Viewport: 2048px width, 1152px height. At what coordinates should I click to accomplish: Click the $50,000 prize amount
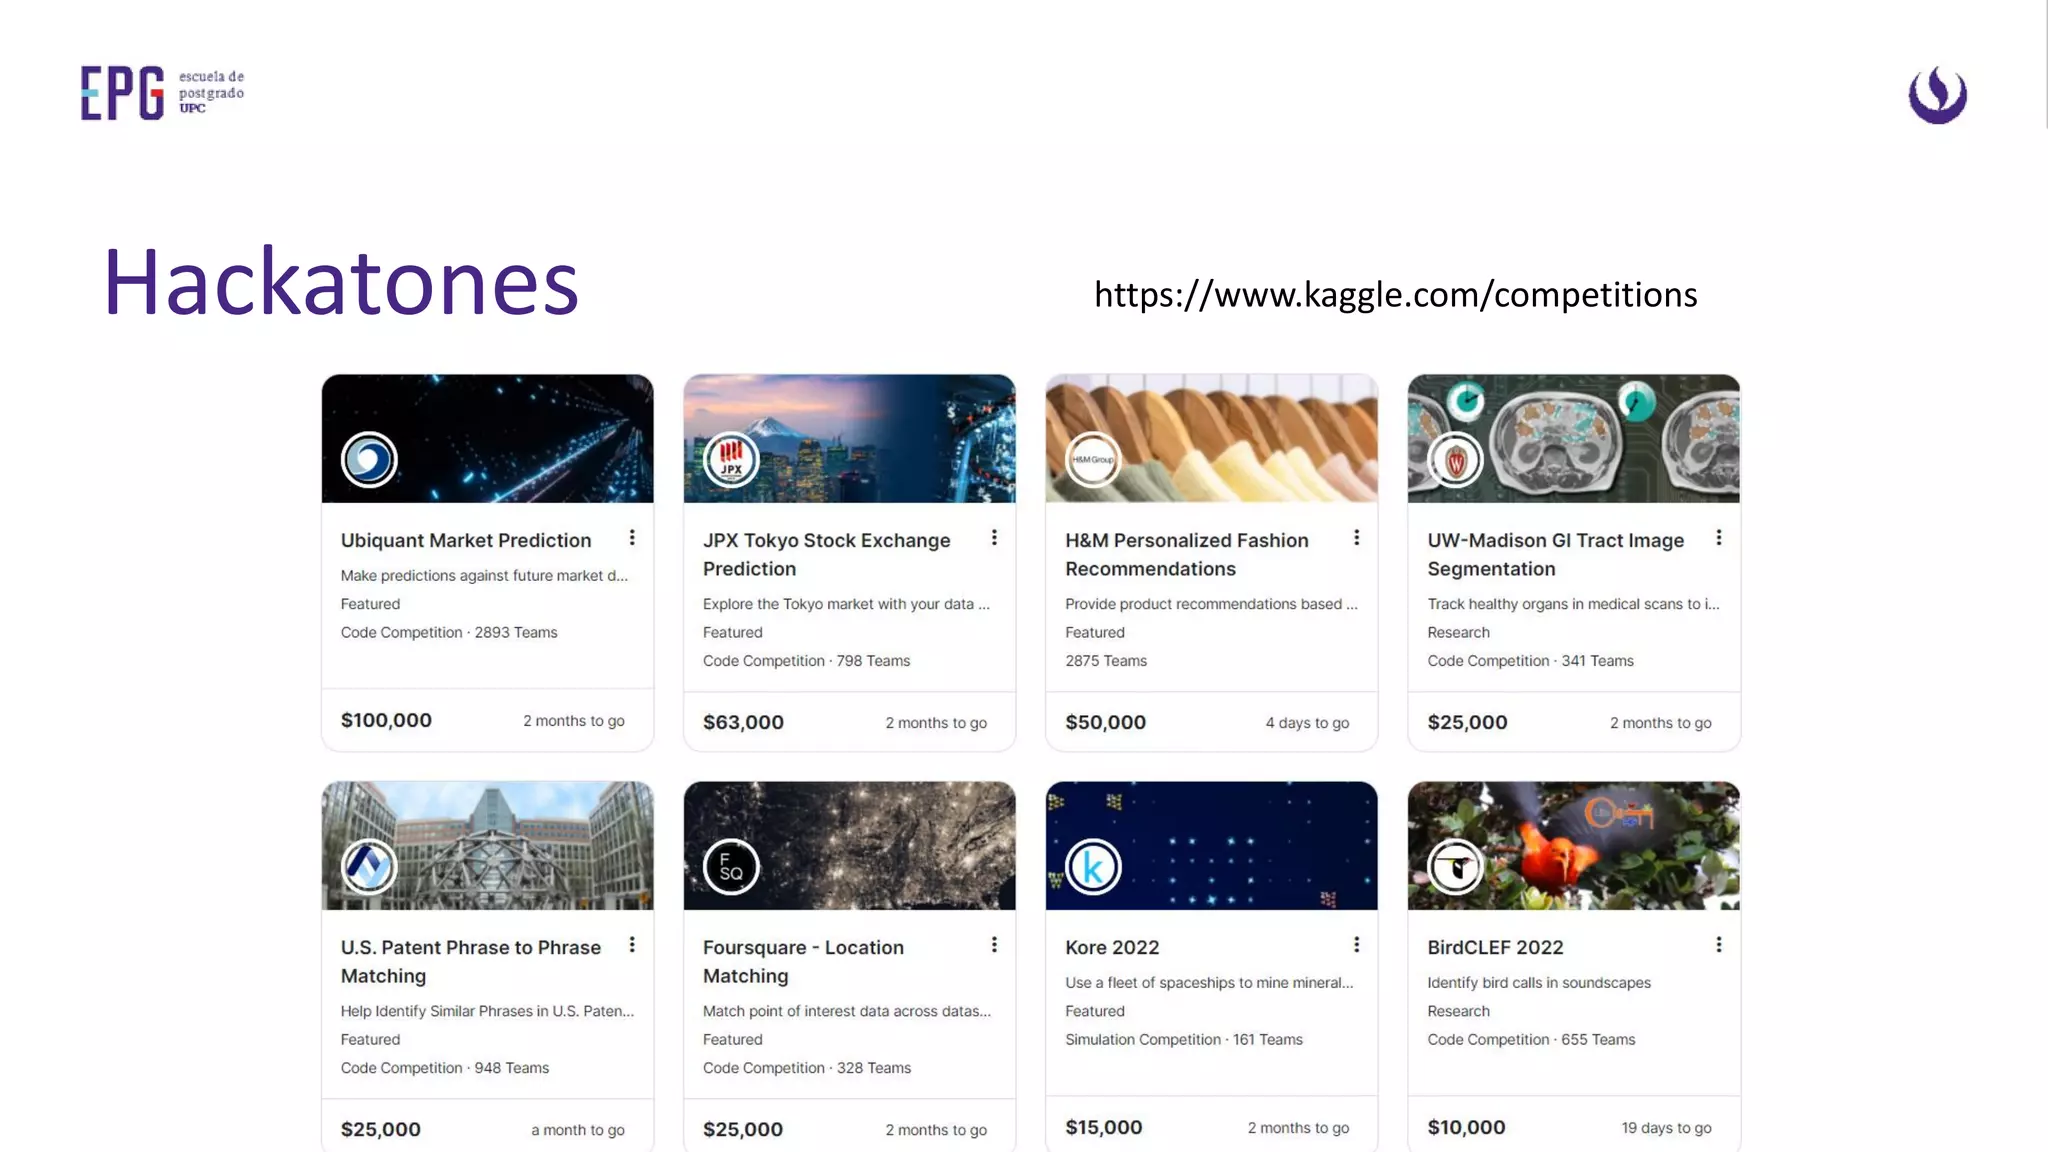tap(1105, 722)
